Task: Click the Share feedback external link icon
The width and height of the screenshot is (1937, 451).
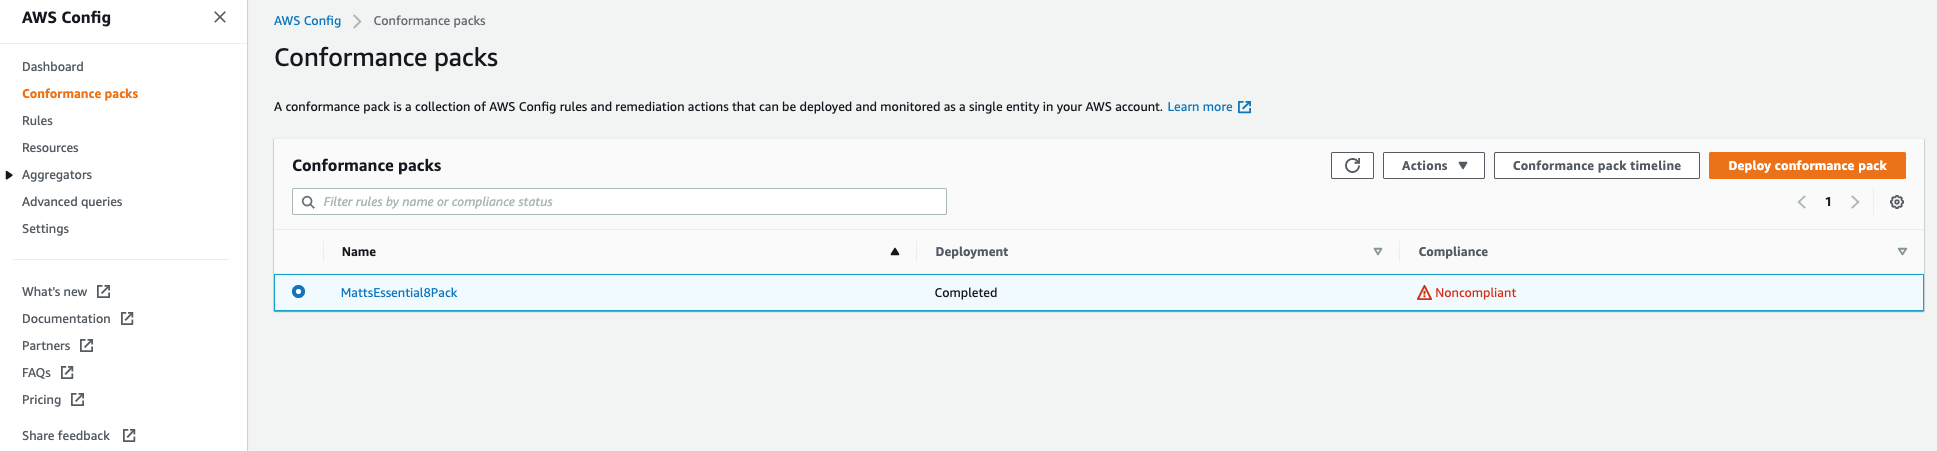Action: coord(129,436)
